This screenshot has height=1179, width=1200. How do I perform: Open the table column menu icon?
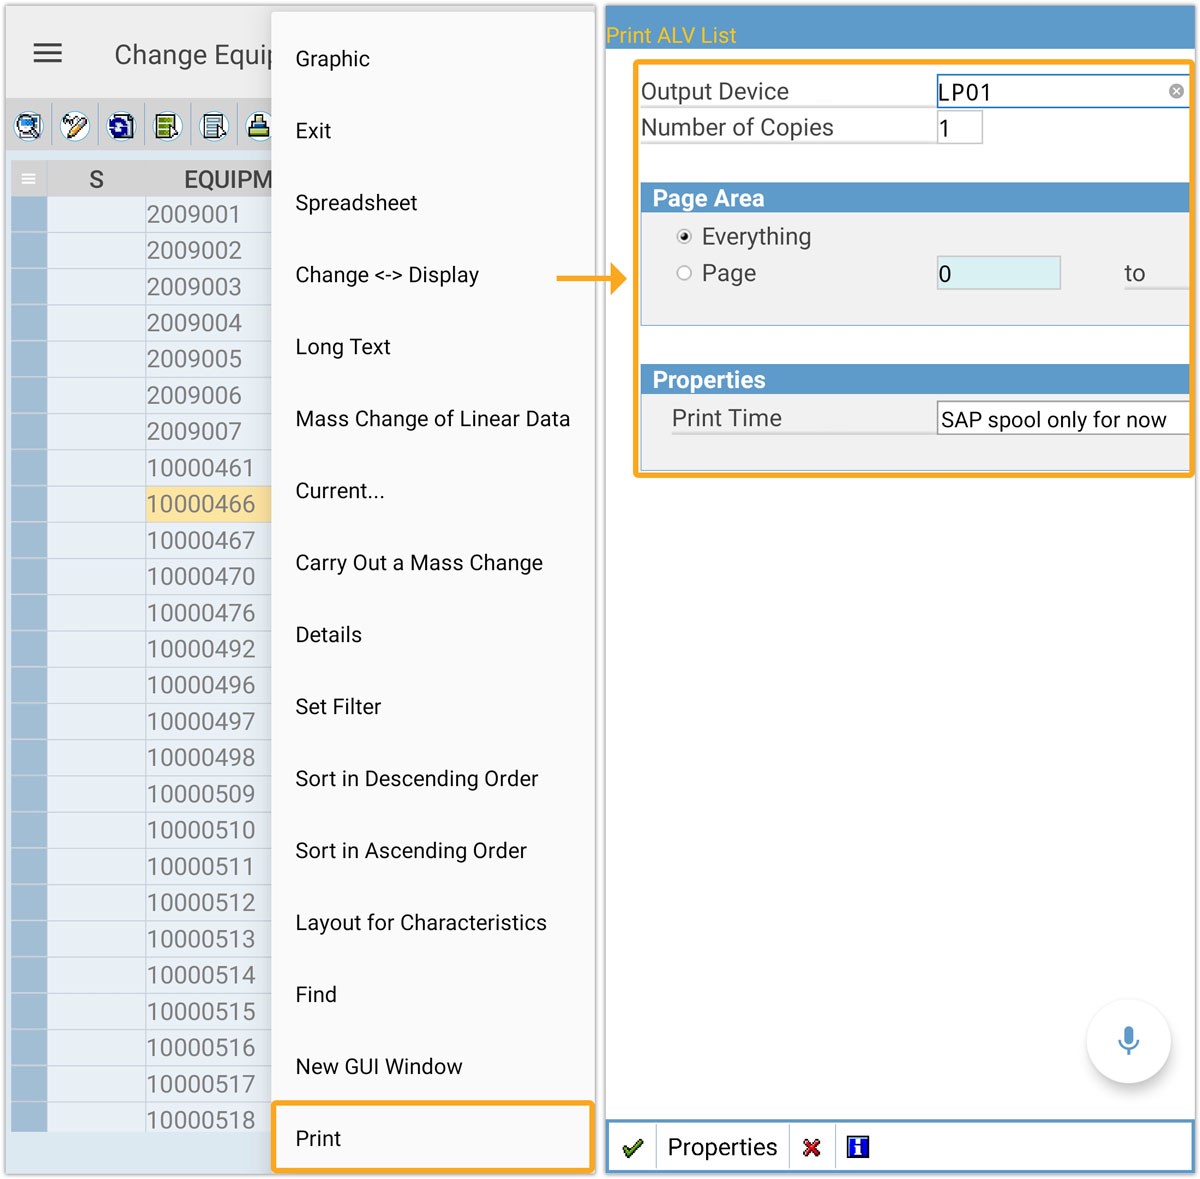tap(28, 179)
